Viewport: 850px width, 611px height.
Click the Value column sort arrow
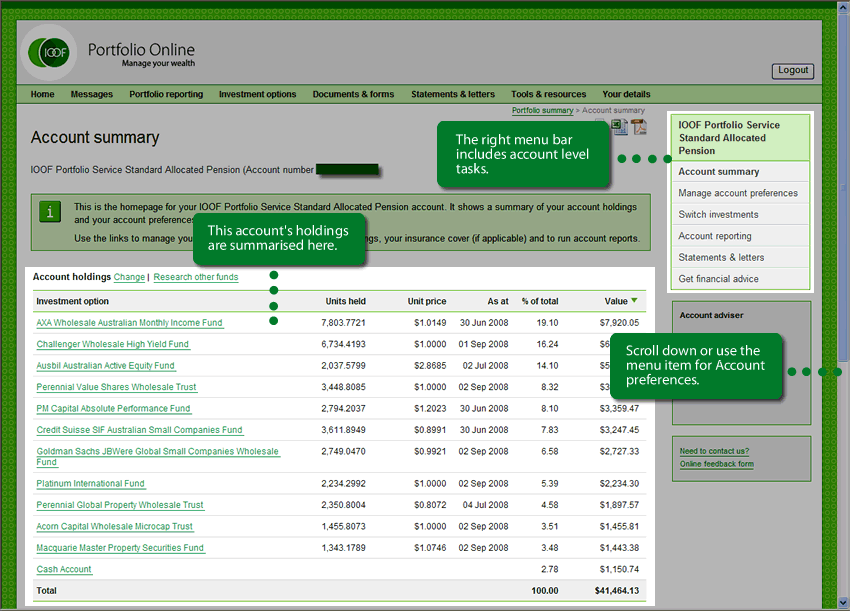pos(634,300)
